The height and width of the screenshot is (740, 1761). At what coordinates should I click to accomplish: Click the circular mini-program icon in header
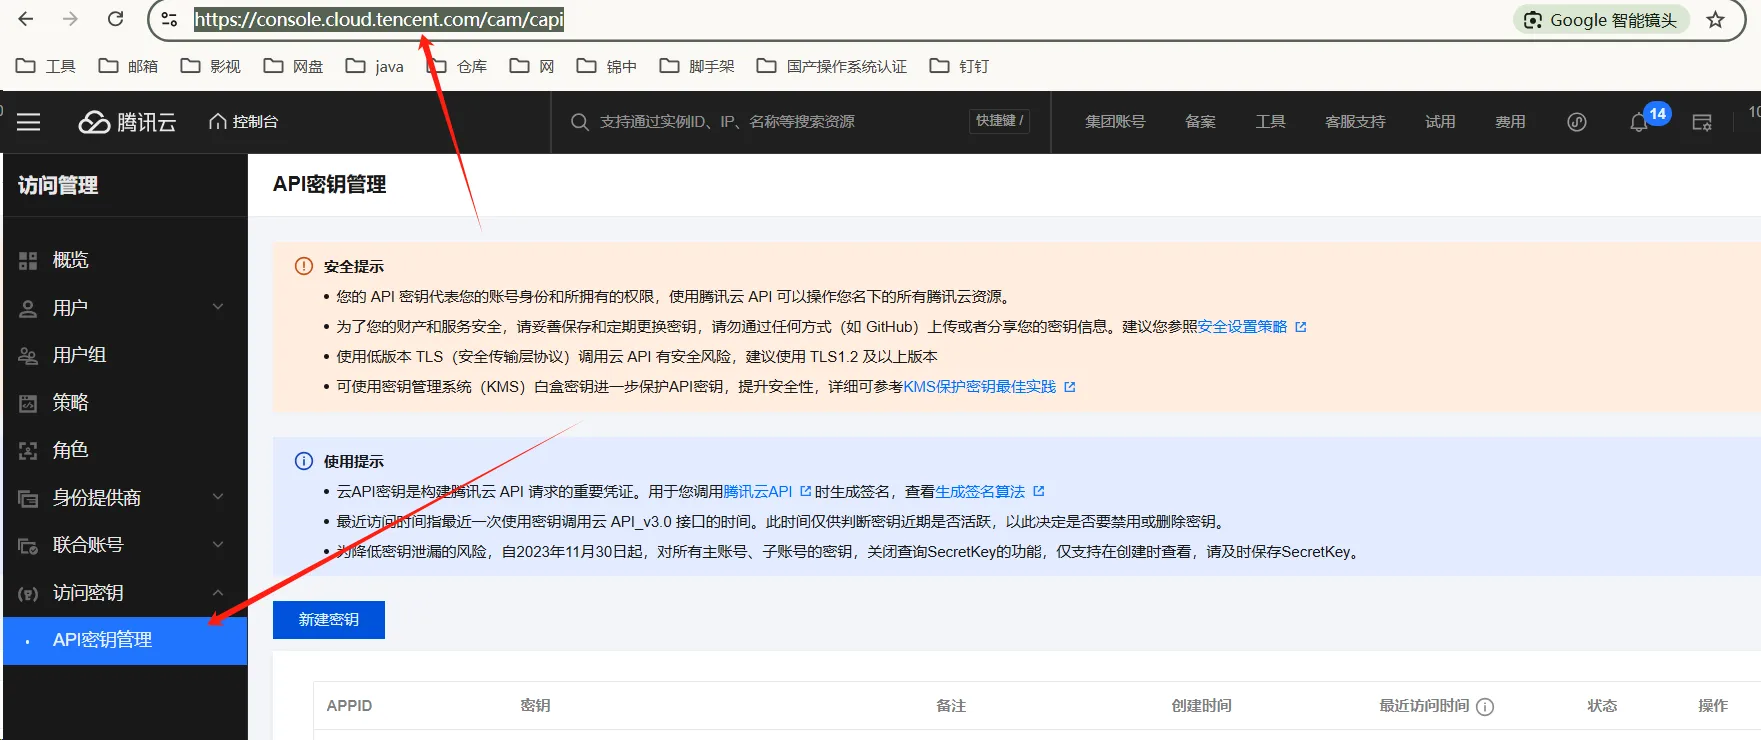[x=1577, y=122]
